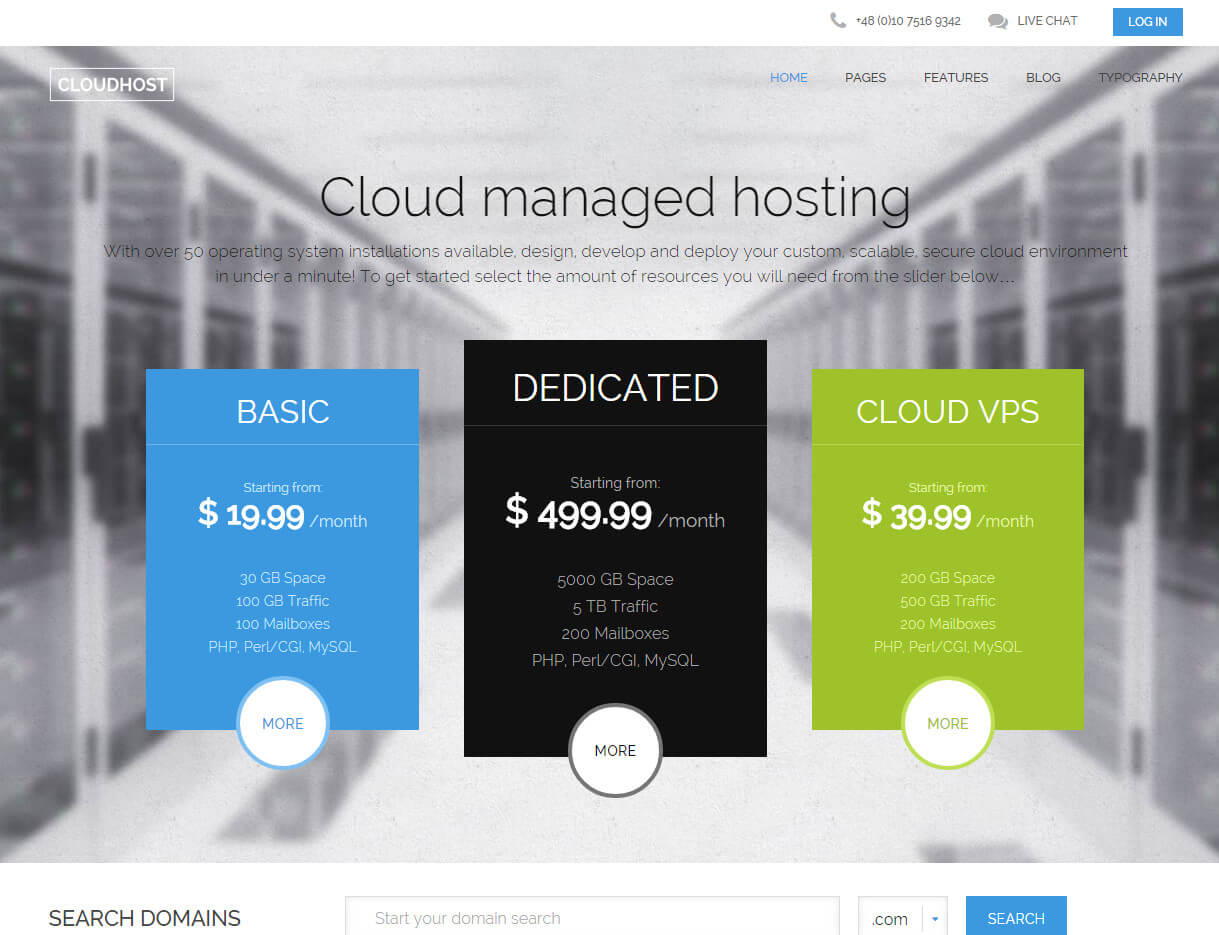Viewport: 1219px width, 935px height.
Task: Click the SEARCH button
Action: [x=1016, y=917]
